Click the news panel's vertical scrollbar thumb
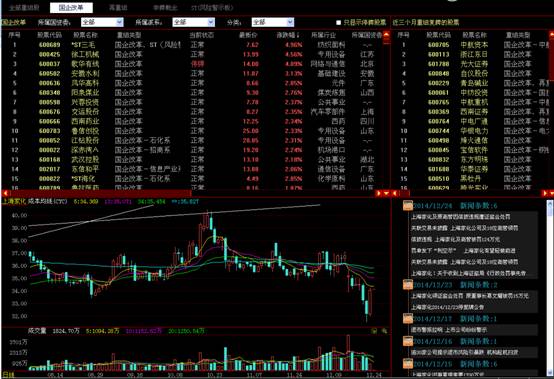Image resolution: width=554 pixels, height=379 pixels. 549,208
